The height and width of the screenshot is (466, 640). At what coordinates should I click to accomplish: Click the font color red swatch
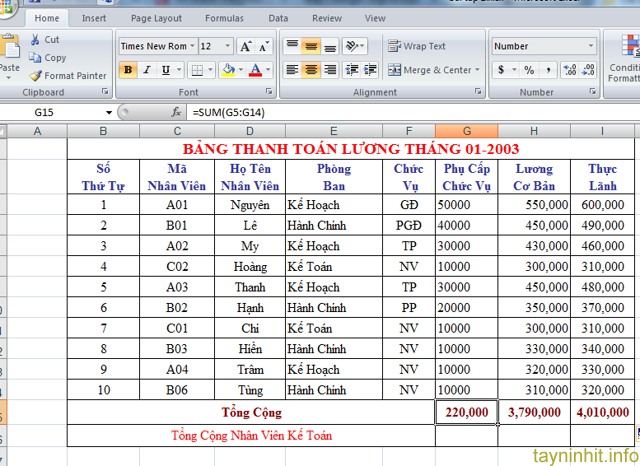coord(255,70)
